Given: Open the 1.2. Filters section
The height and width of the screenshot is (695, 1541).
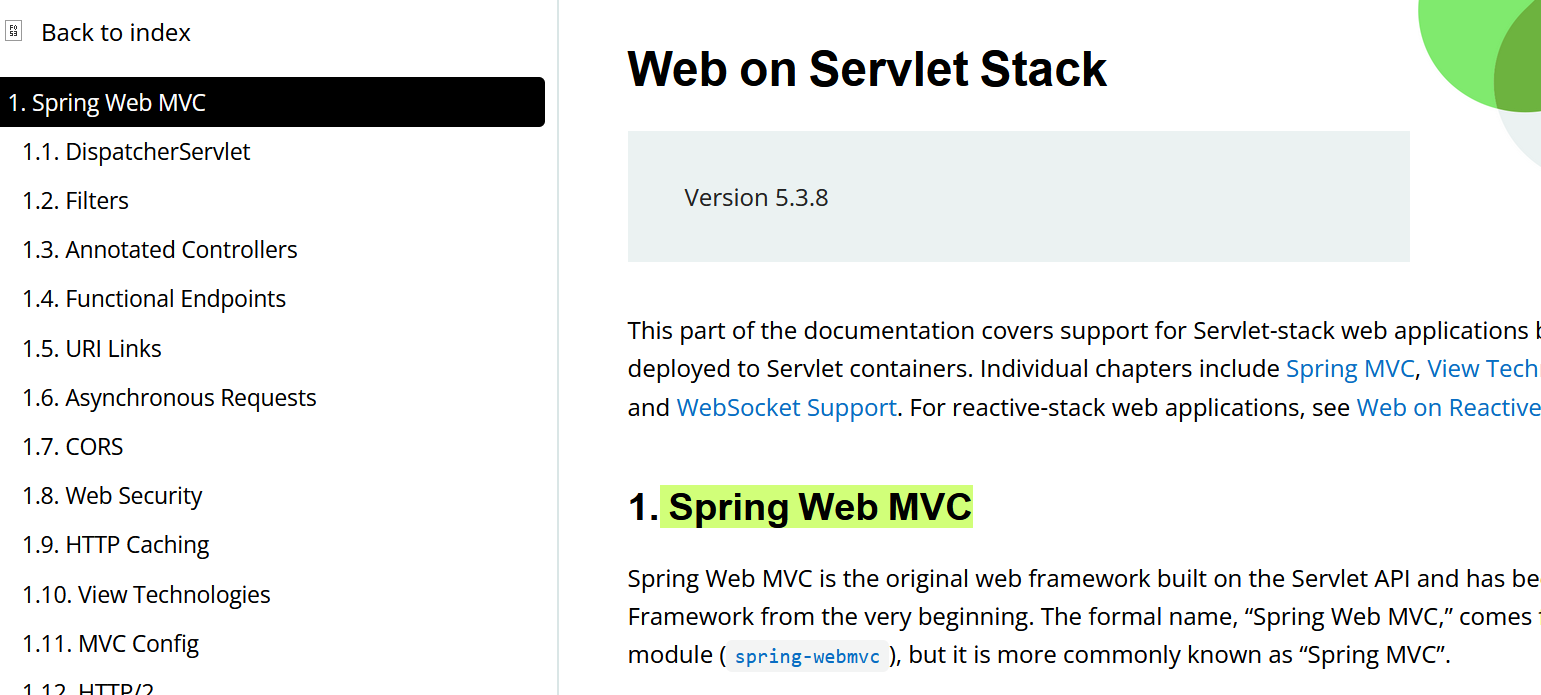Looking at the screenshot, I should (75, 201).
